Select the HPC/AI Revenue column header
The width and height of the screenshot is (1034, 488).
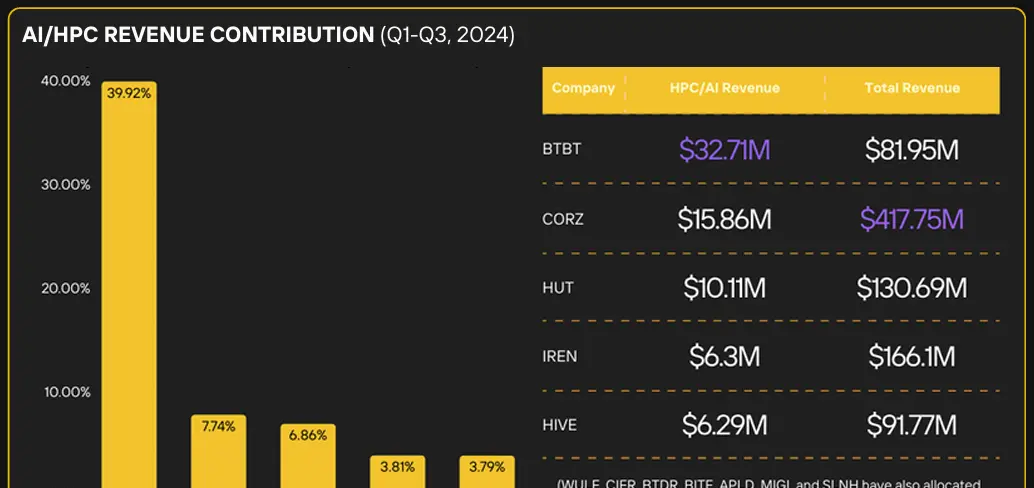(724, 88)
